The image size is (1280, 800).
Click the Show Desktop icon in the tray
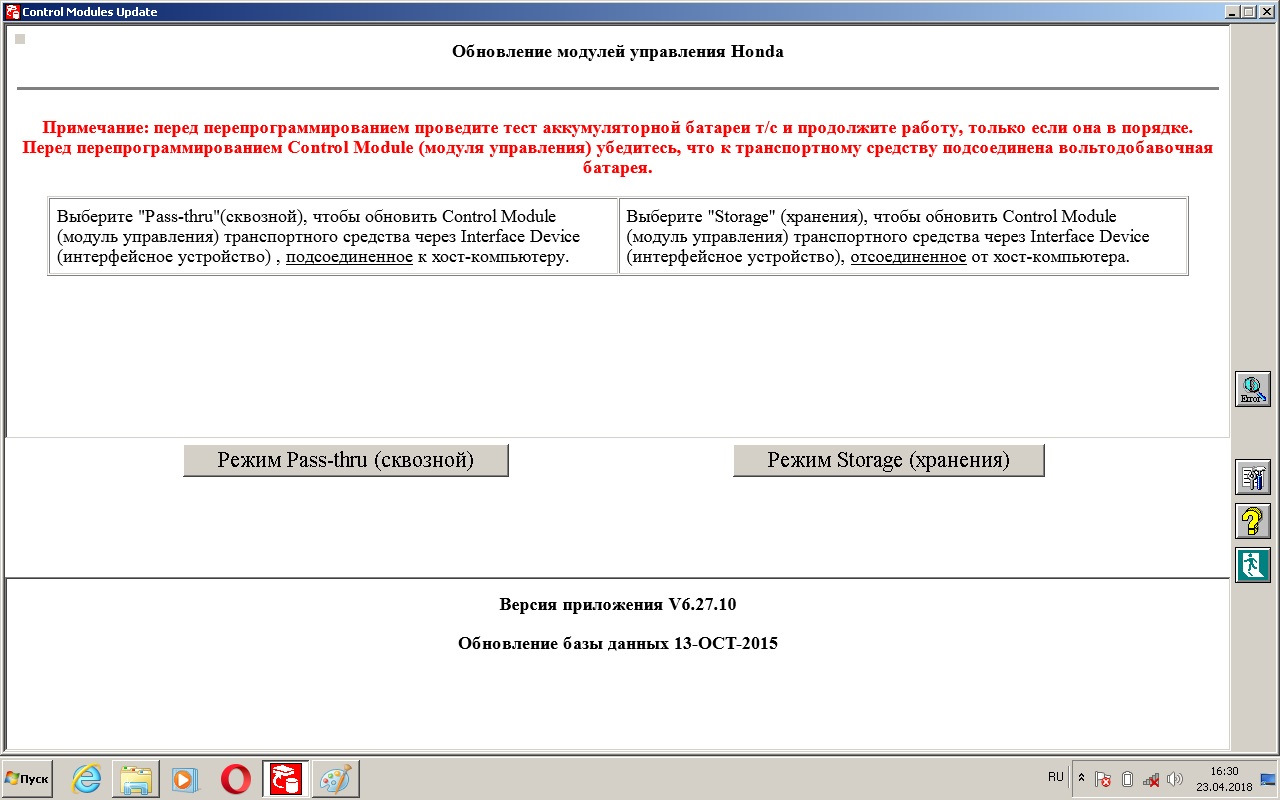1267,779
